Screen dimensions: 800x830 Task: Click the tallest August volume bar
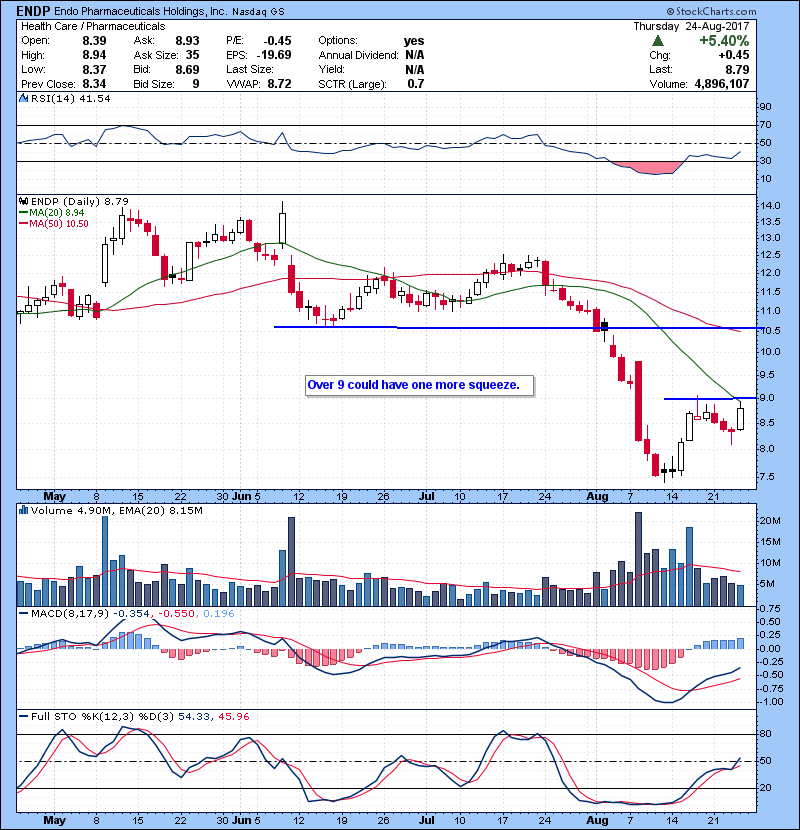(x=639, y=559)
